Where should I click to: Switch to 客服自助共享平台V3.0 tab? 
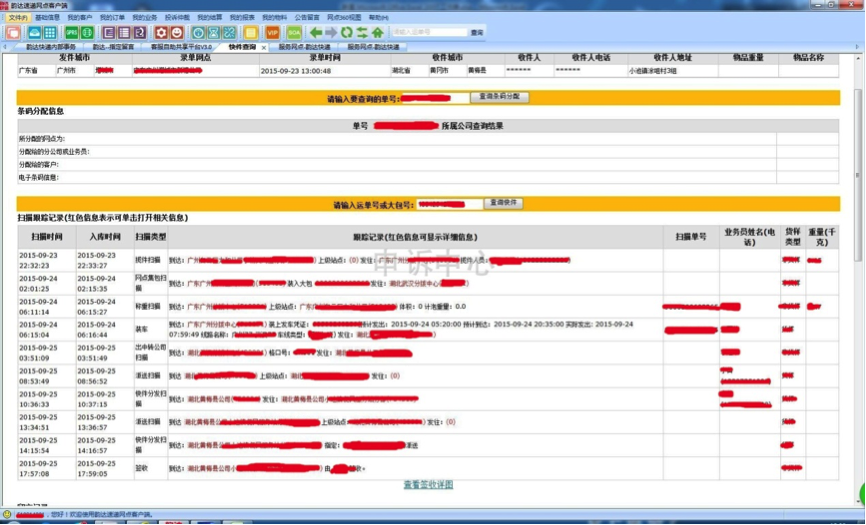tap(181, 47)
